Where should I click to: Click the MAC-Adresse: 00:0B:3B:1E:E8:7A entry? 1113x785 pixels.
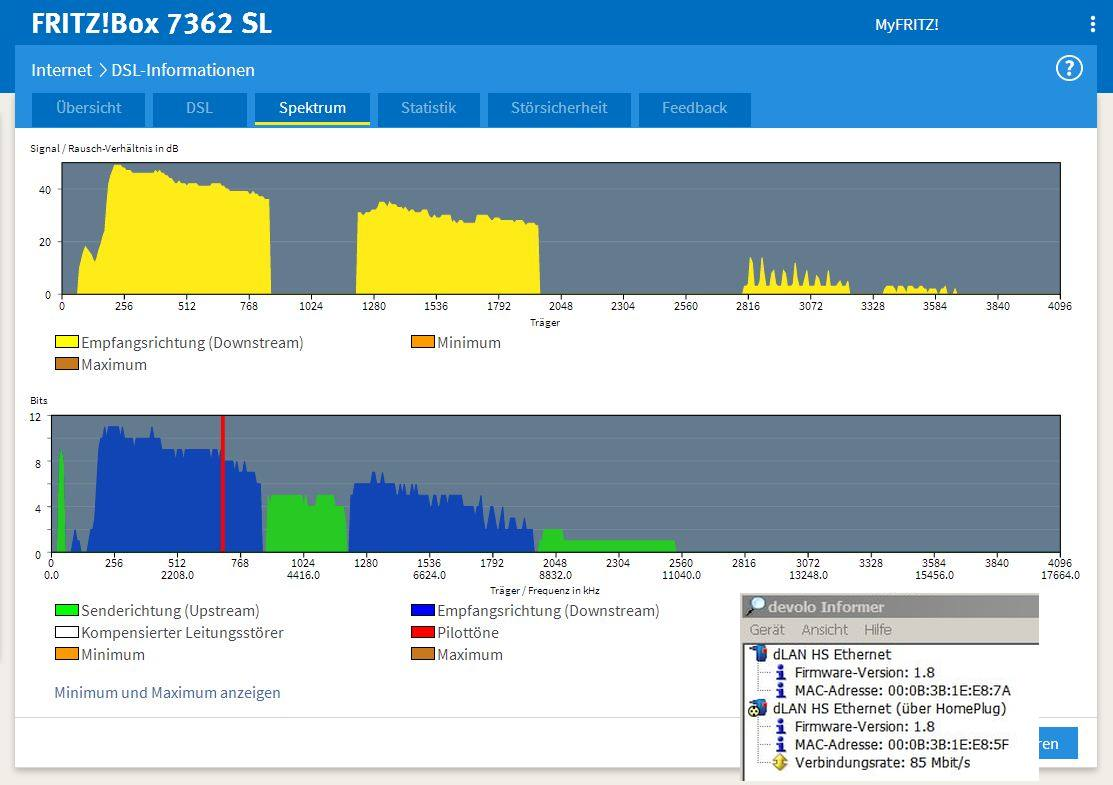point(902,691)
